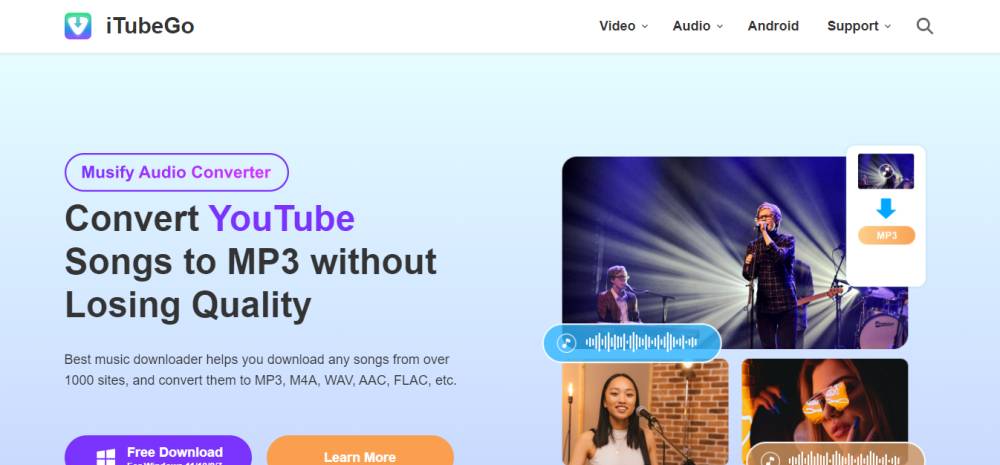
Task: Click the blue download arrow icon
Action: pyautogui.click(x=886, y=208)
